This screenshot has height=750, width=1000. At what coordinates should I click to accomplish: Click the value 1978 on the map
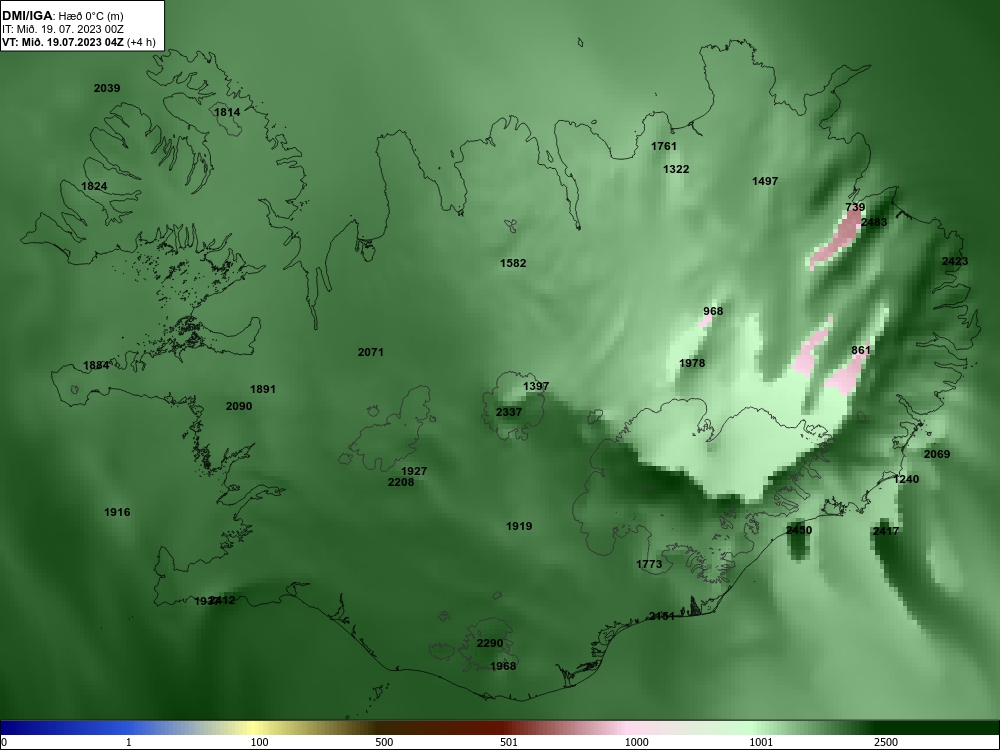[x=692, y=363]
